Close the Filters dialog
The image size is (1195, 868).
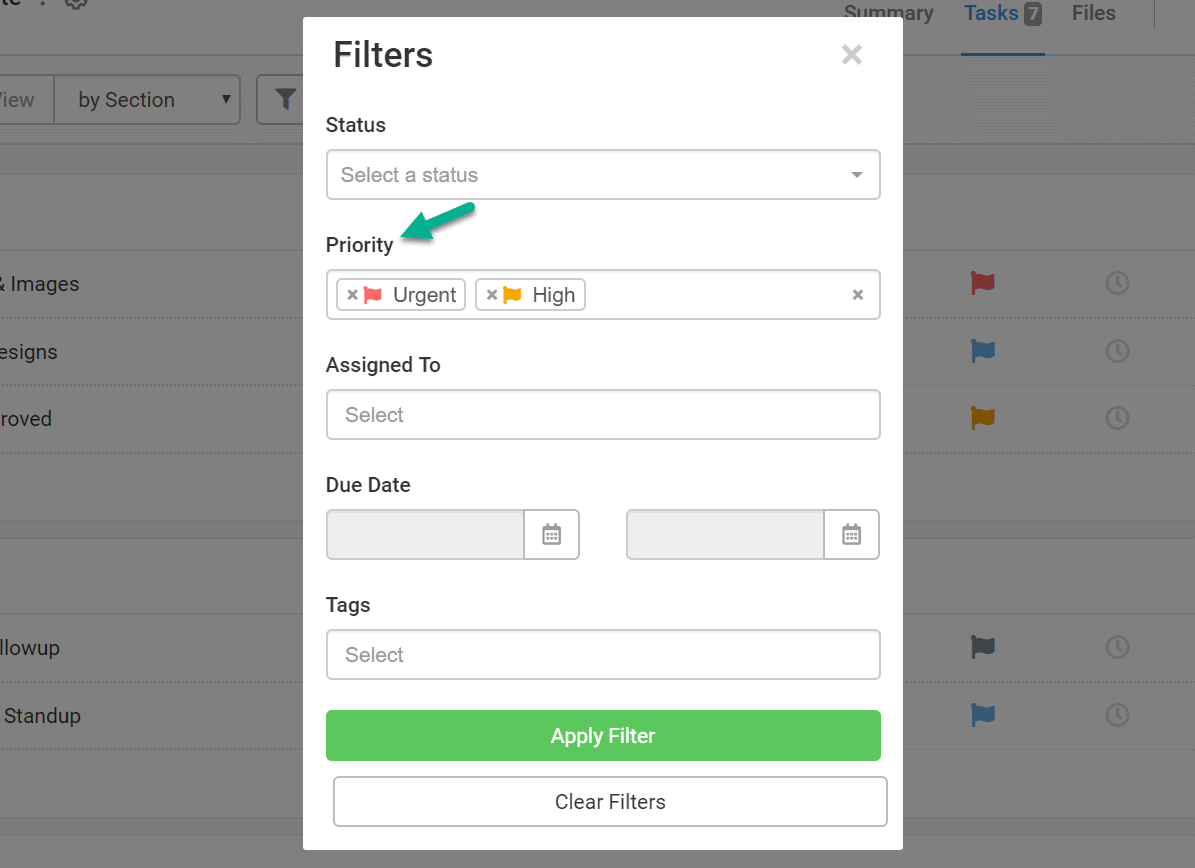pyautogui.click(x=851, y=55)
